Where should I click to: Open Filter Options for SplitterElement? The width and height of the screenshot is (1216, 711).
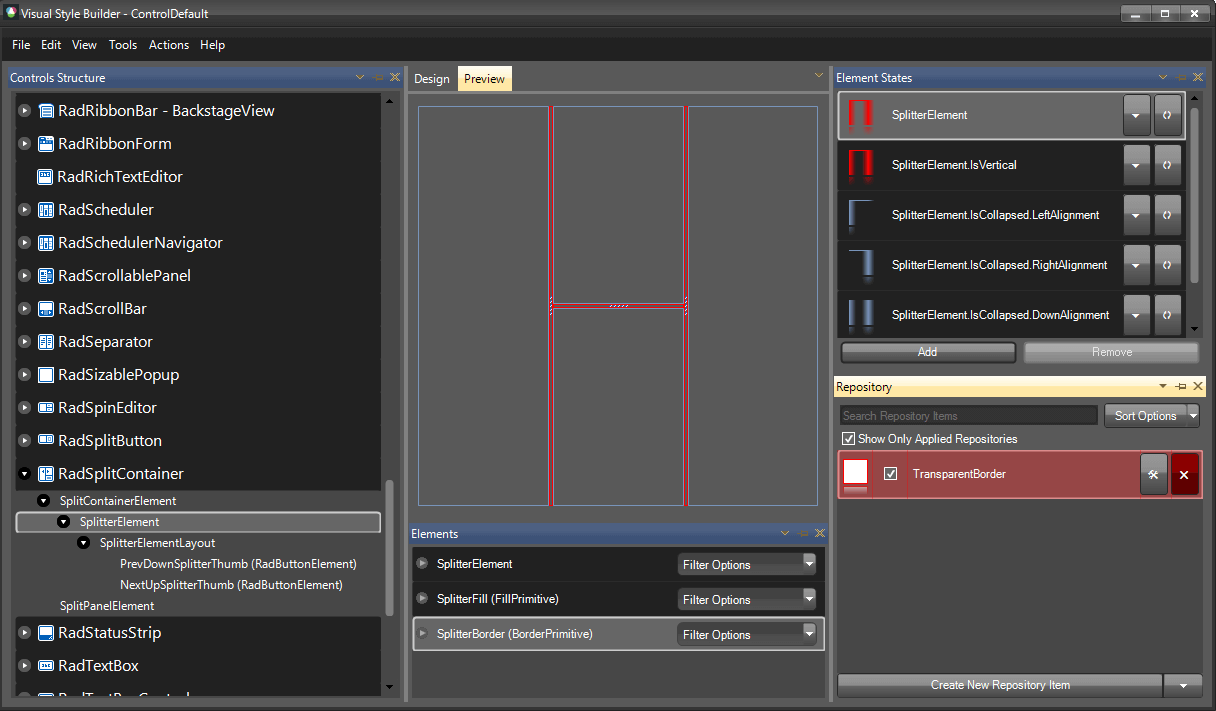pyautogui.click(x=747, y=565)
